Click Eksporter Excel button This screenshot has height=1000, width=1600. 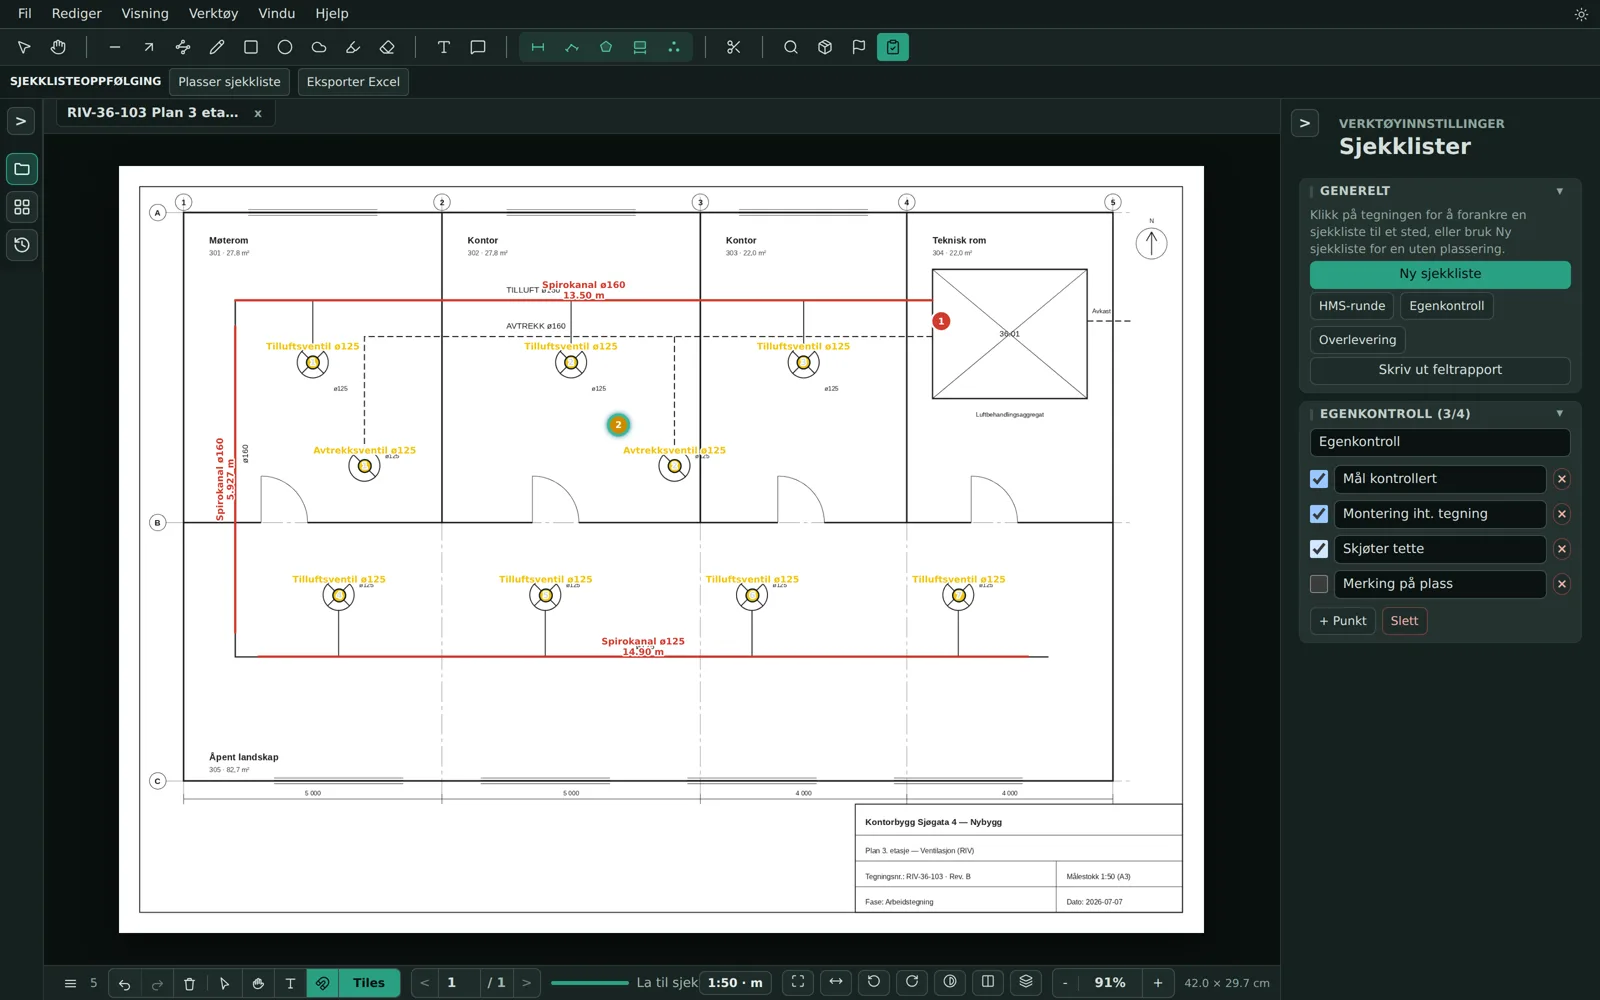coord(353,82)
